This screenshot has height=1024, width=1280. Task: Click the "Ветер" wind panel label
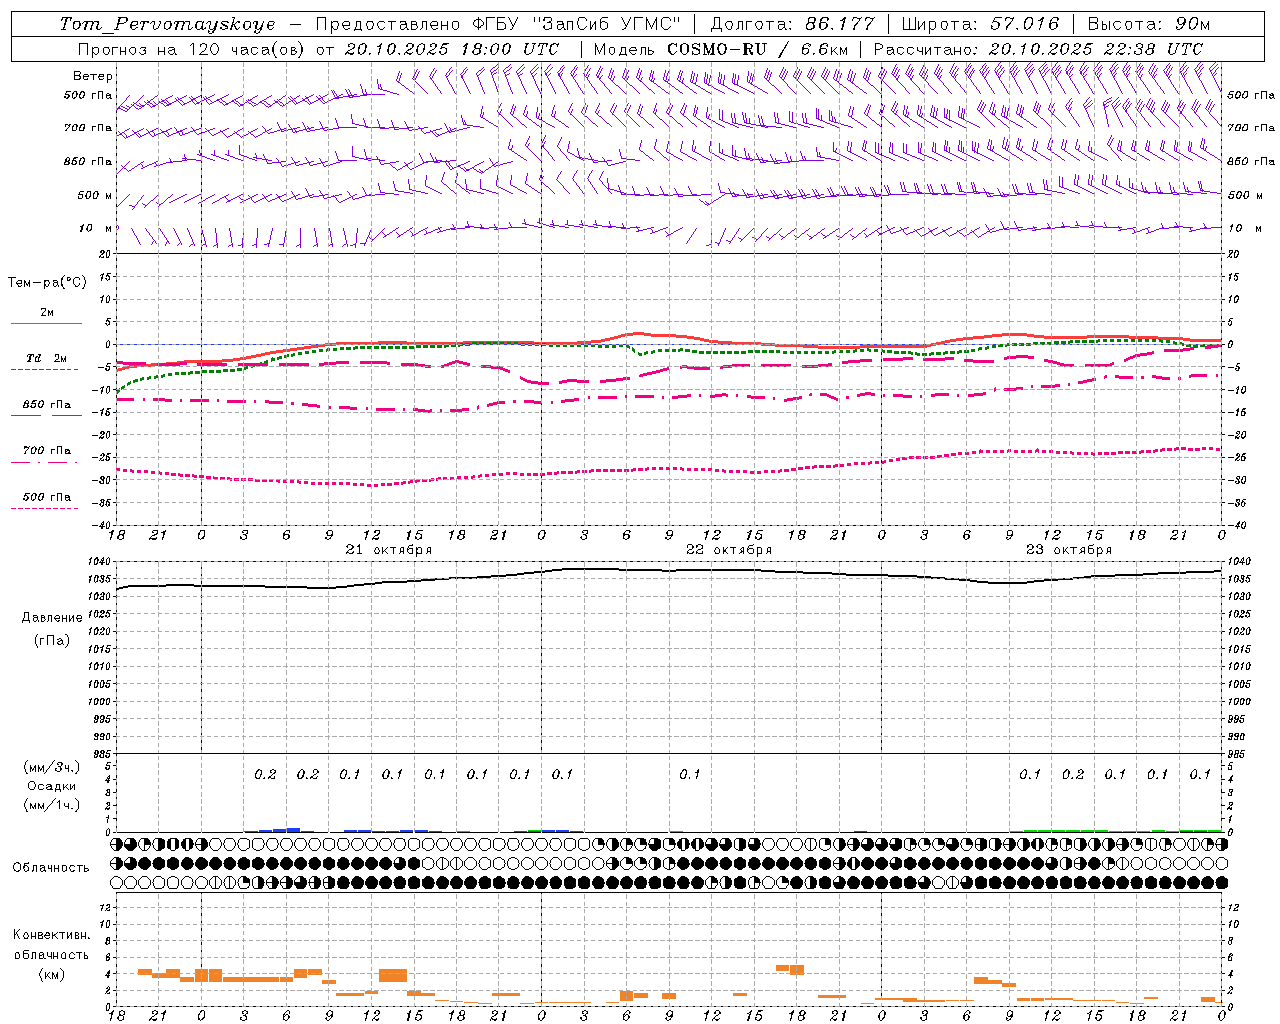93,76
